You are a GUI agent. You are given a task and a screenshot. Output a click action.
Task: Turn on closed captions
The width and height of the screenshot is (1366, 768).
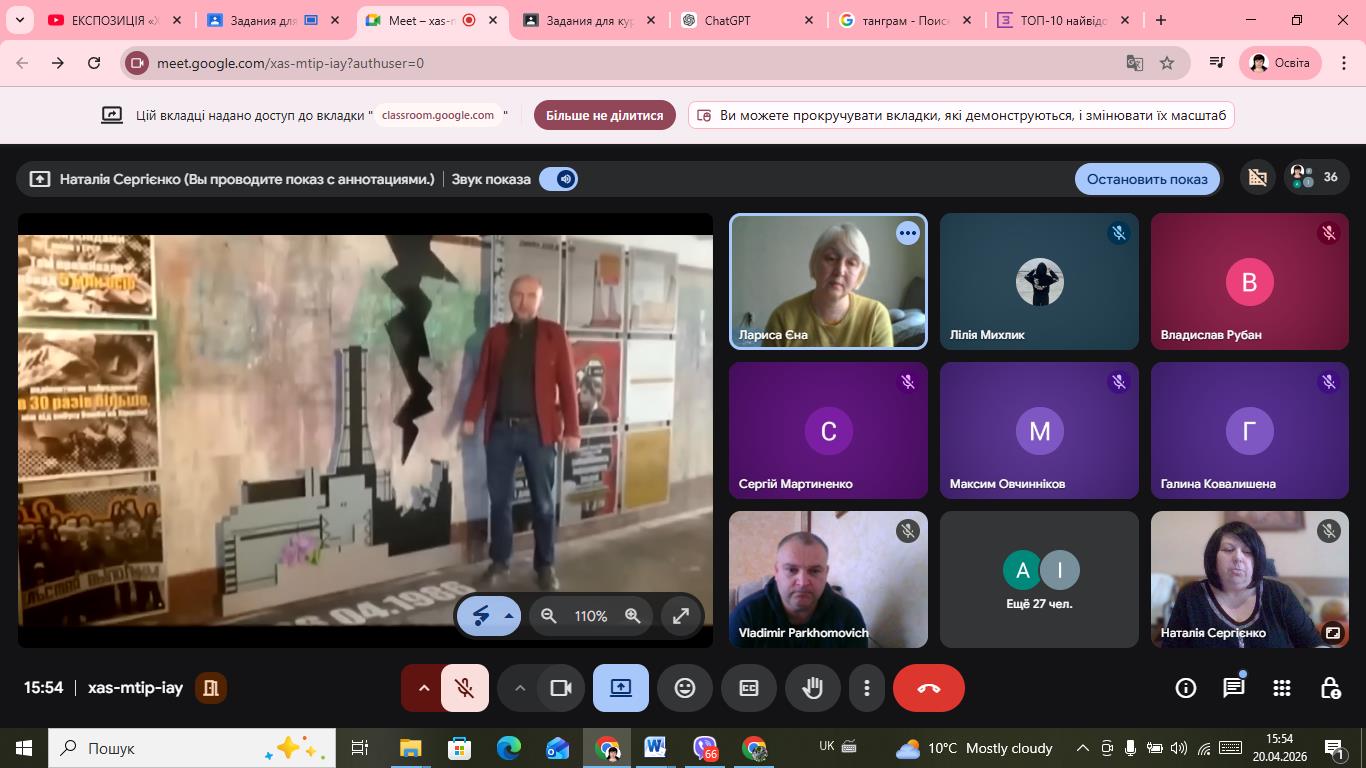749,688
